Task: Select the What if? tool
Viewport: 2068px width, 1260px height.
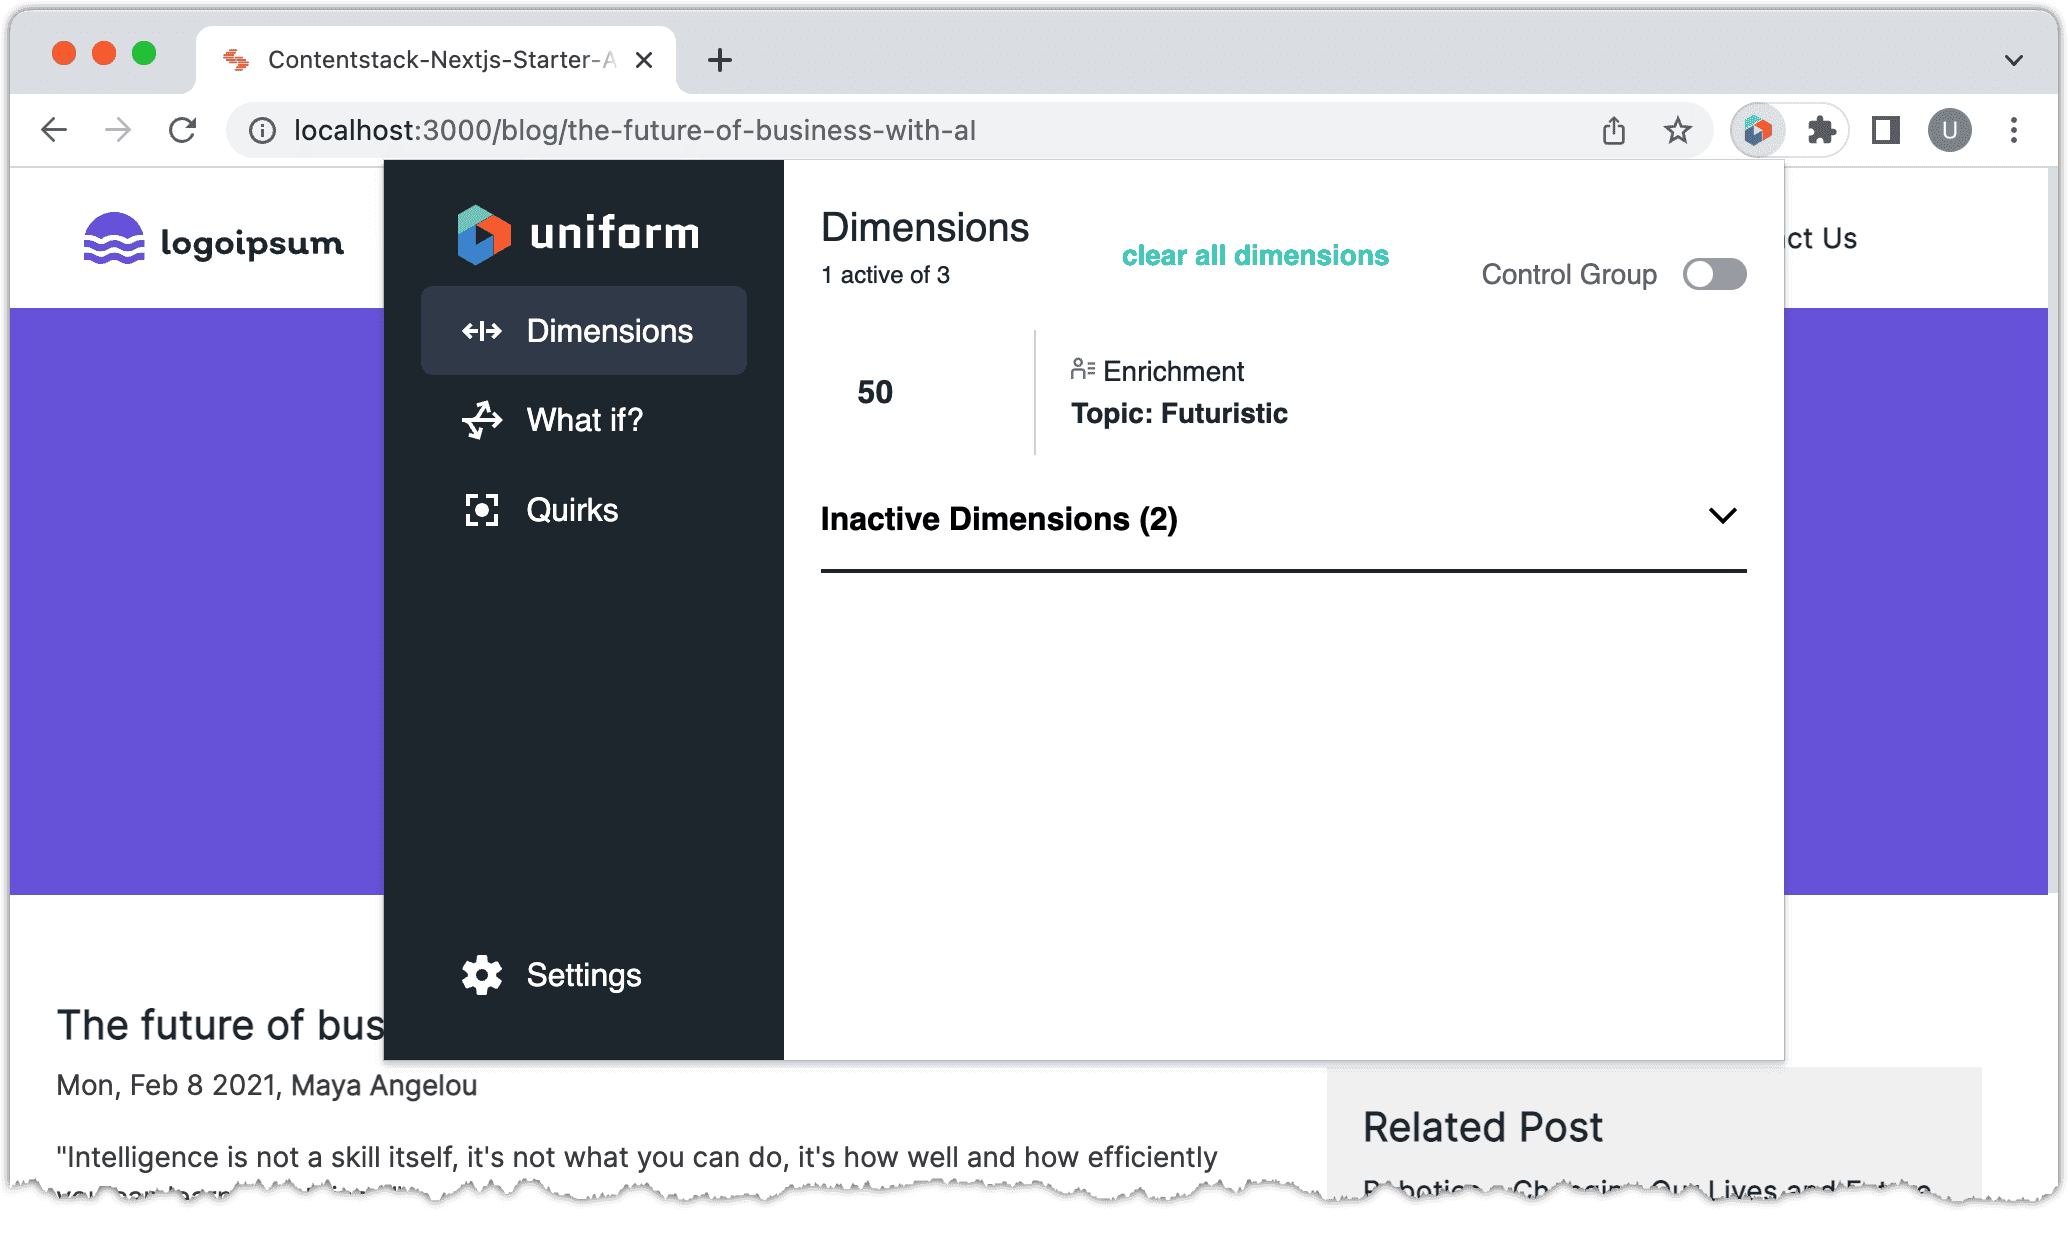Action: (584, 420)
